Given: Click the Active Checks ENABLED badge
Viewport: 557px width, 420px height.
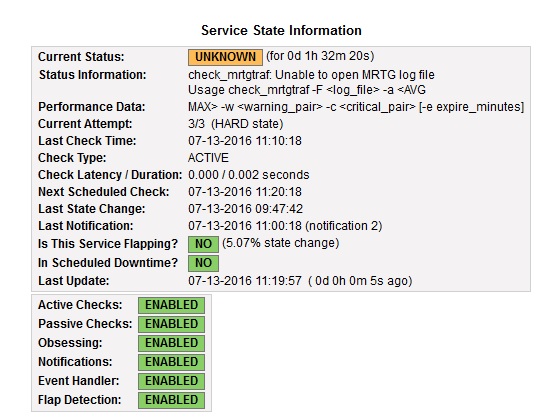Looking at the screenshot, I should click(172, 305).
